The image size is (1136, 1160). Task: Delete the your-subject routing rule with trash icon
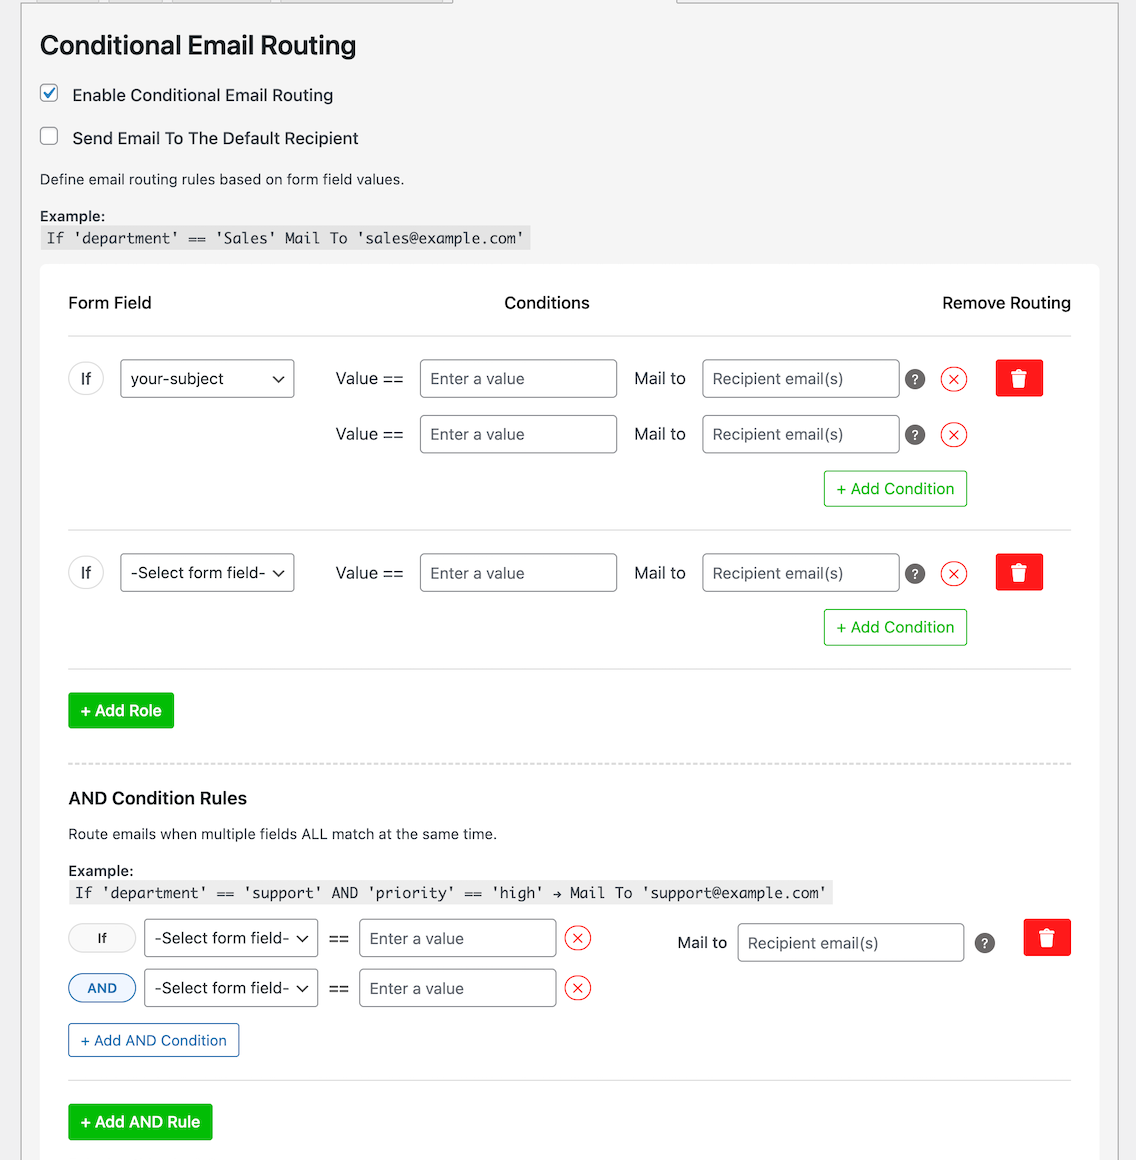pos(1019,379)
